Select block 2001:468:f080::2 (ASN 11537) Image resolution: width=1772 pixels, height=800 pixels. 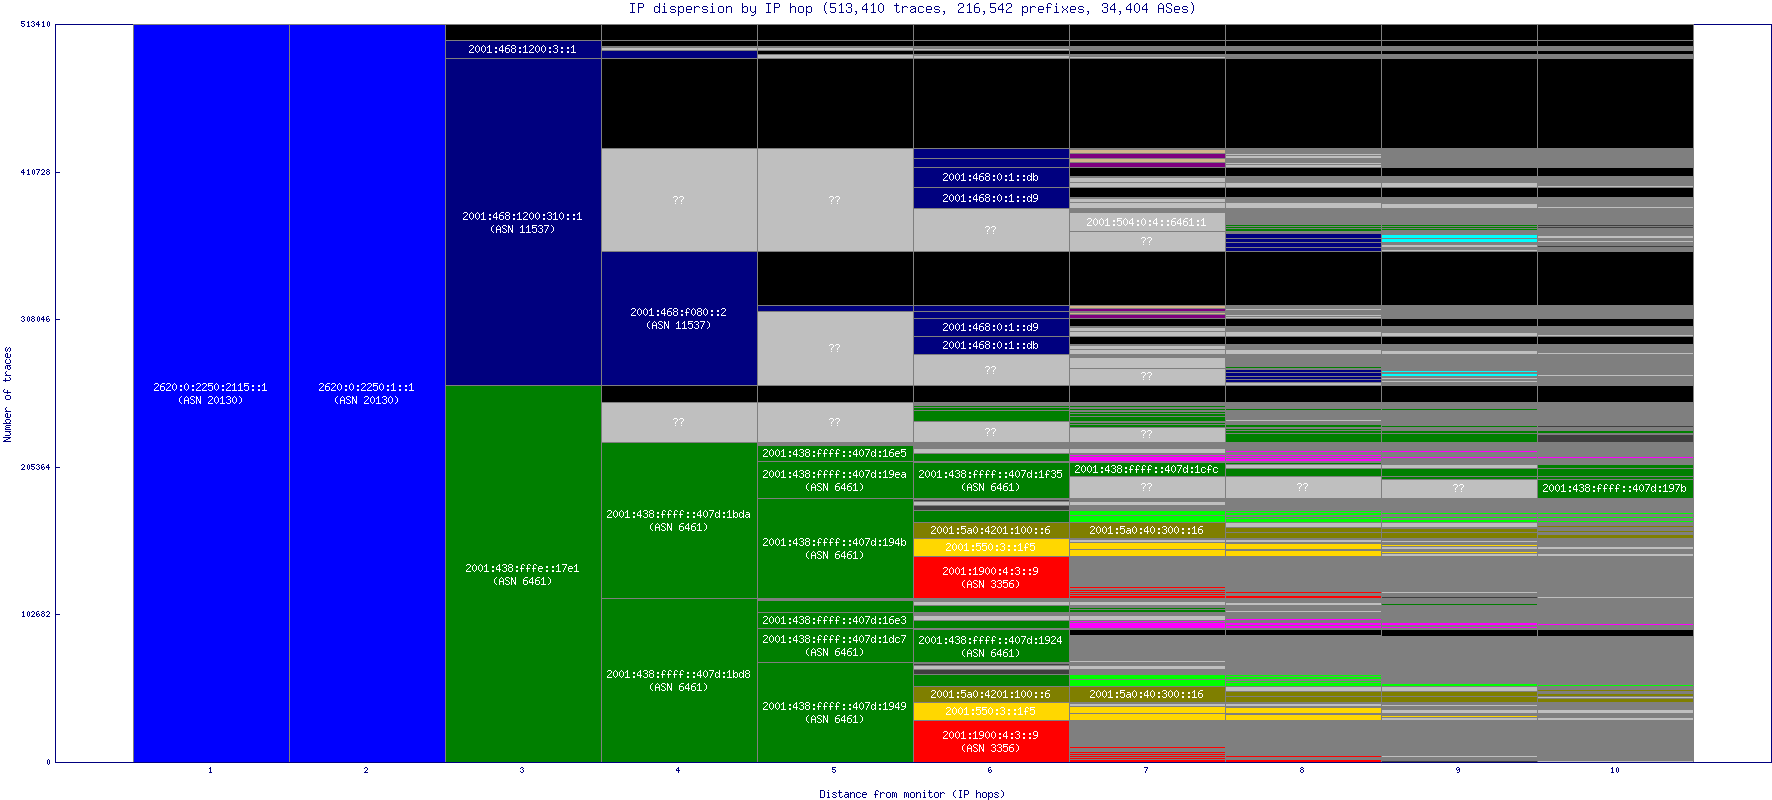(x=679, y=318)
